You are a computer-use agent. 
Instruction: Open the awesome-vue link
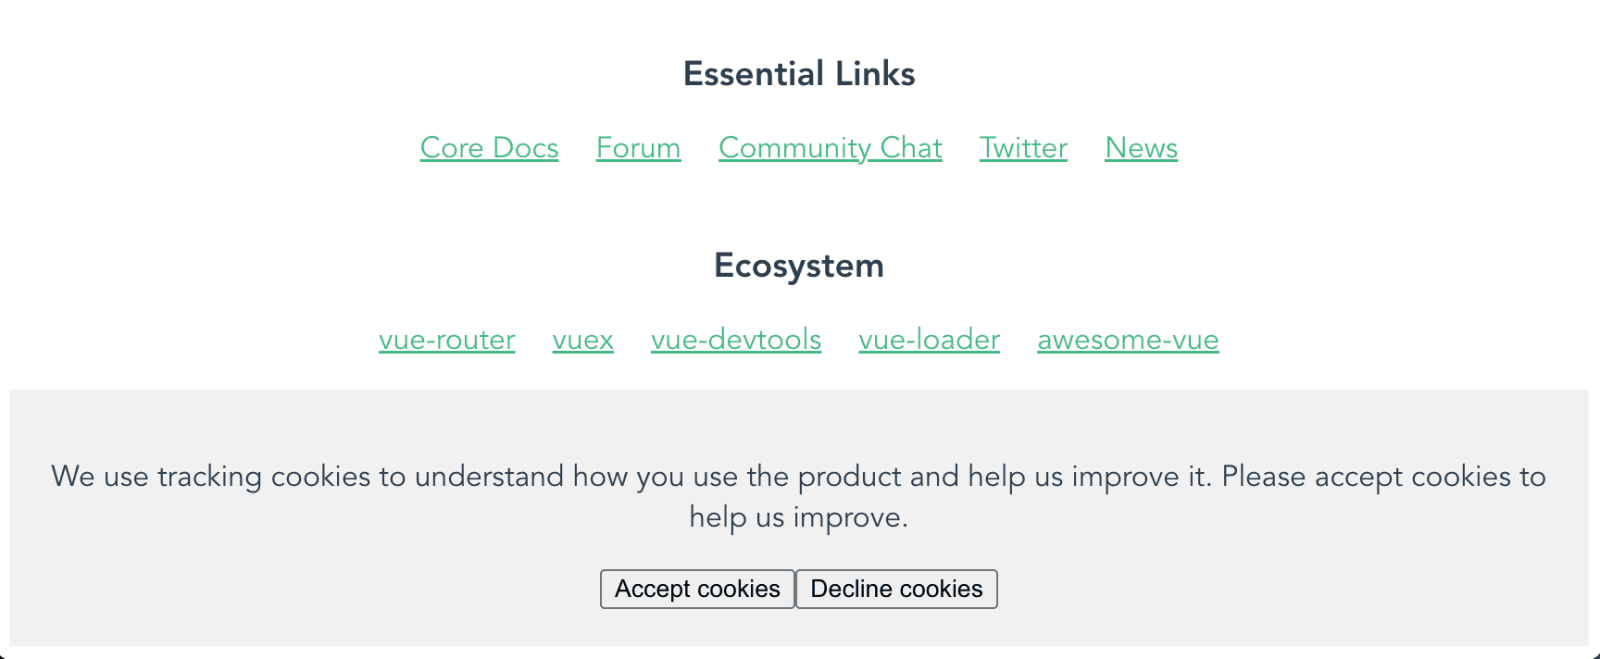coord(1128,340)
